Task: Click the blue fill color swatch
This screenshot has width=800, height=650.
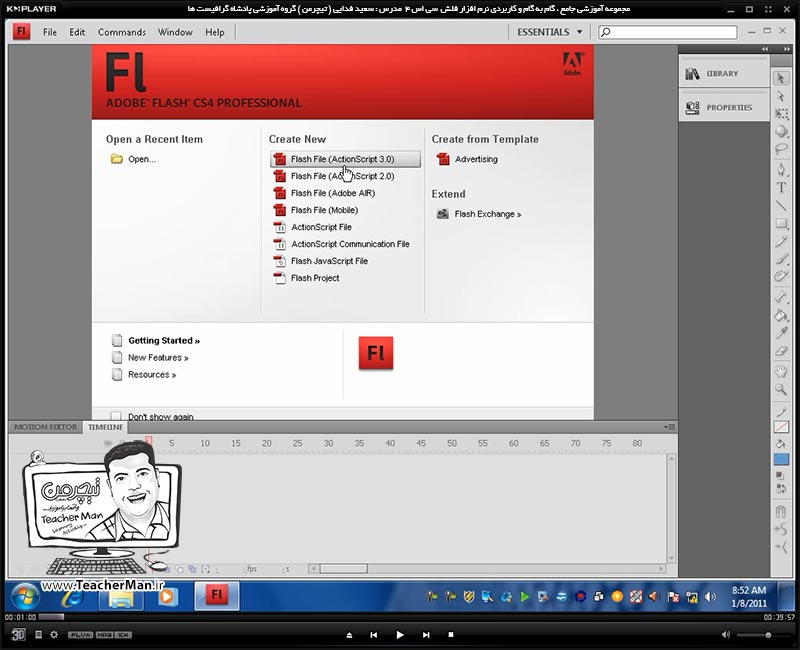Action: (781, 459)
